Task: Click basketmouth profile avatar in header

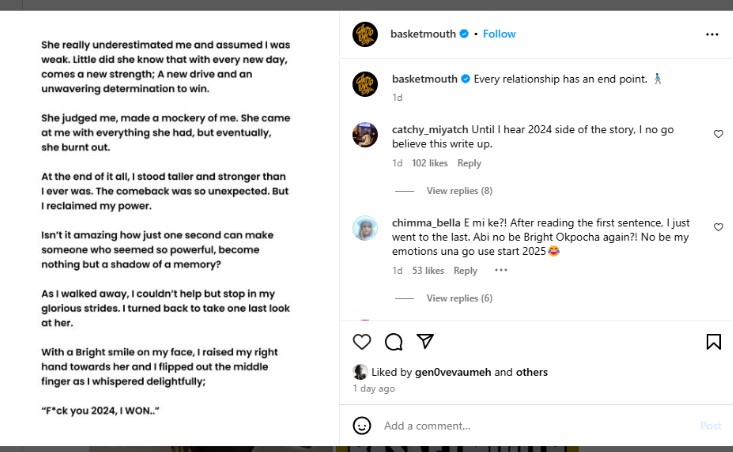Action: tap(365, 34)
